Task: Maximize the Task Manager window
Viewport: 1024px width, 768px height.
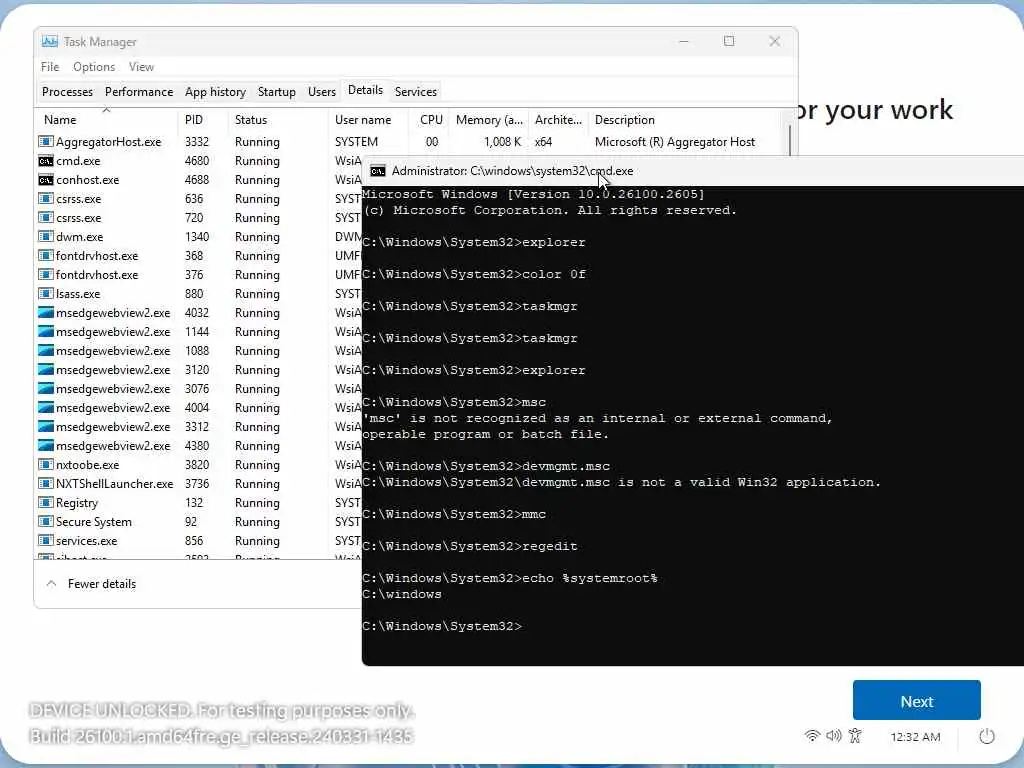Action: 729,41
